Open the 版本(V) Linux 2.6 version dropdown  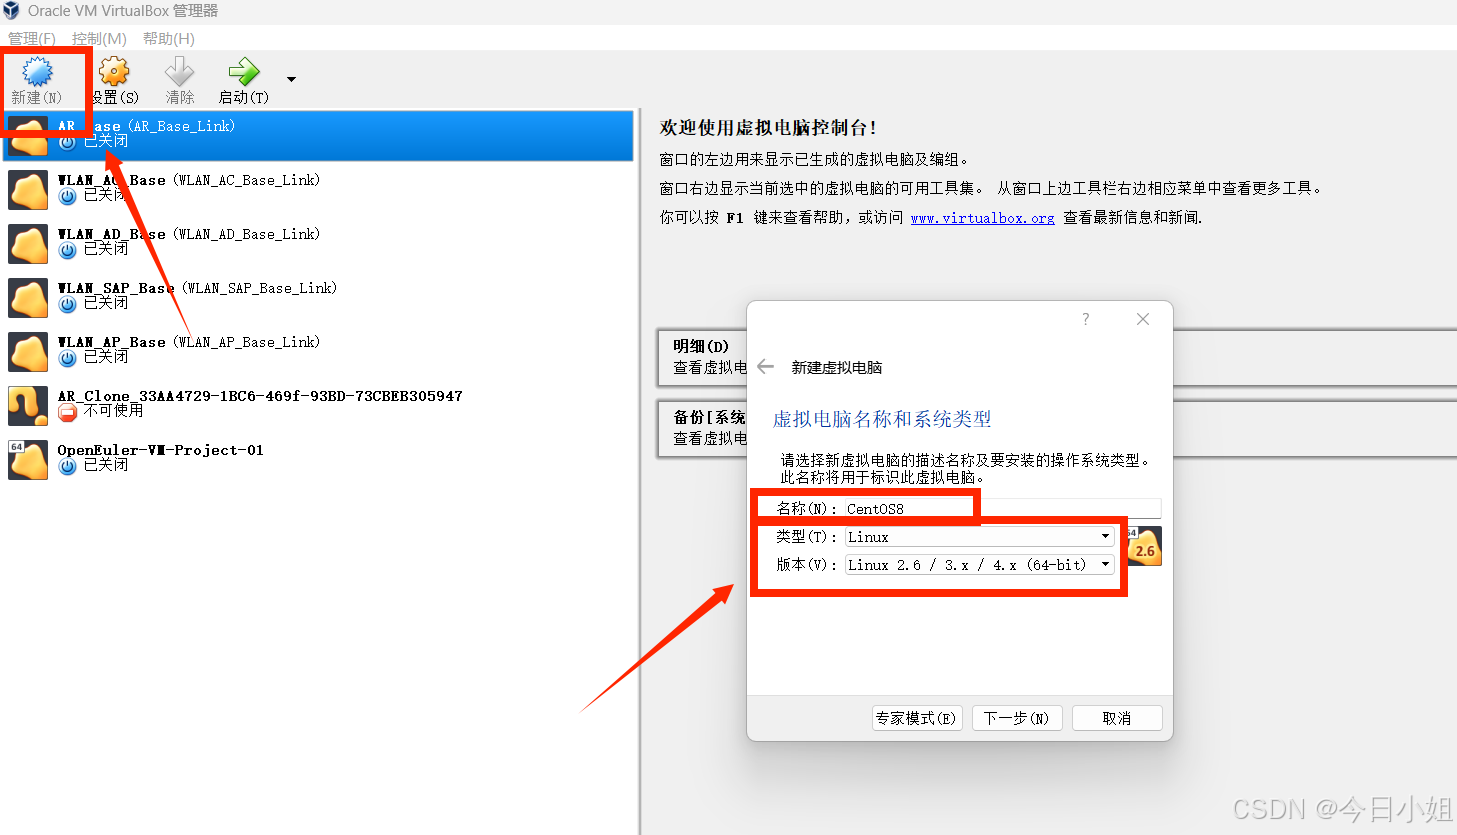pyautogui.click(x=980, y=565)
